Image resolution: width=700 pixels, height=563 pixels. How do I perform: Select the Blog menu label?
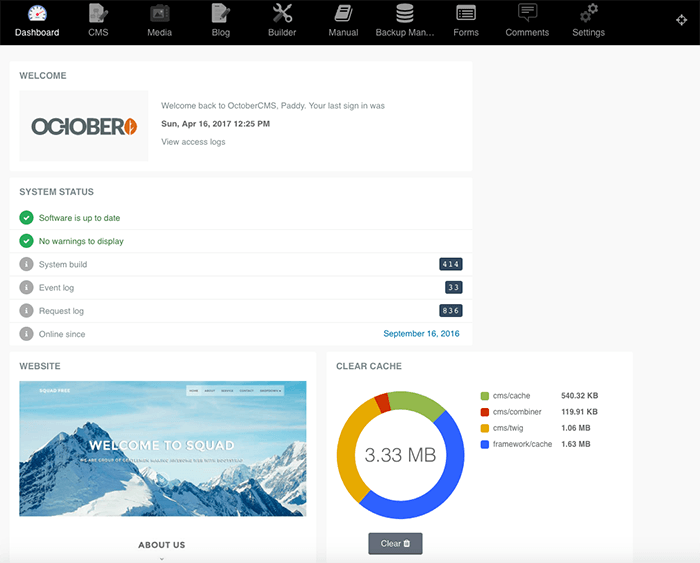click(221, 33)
